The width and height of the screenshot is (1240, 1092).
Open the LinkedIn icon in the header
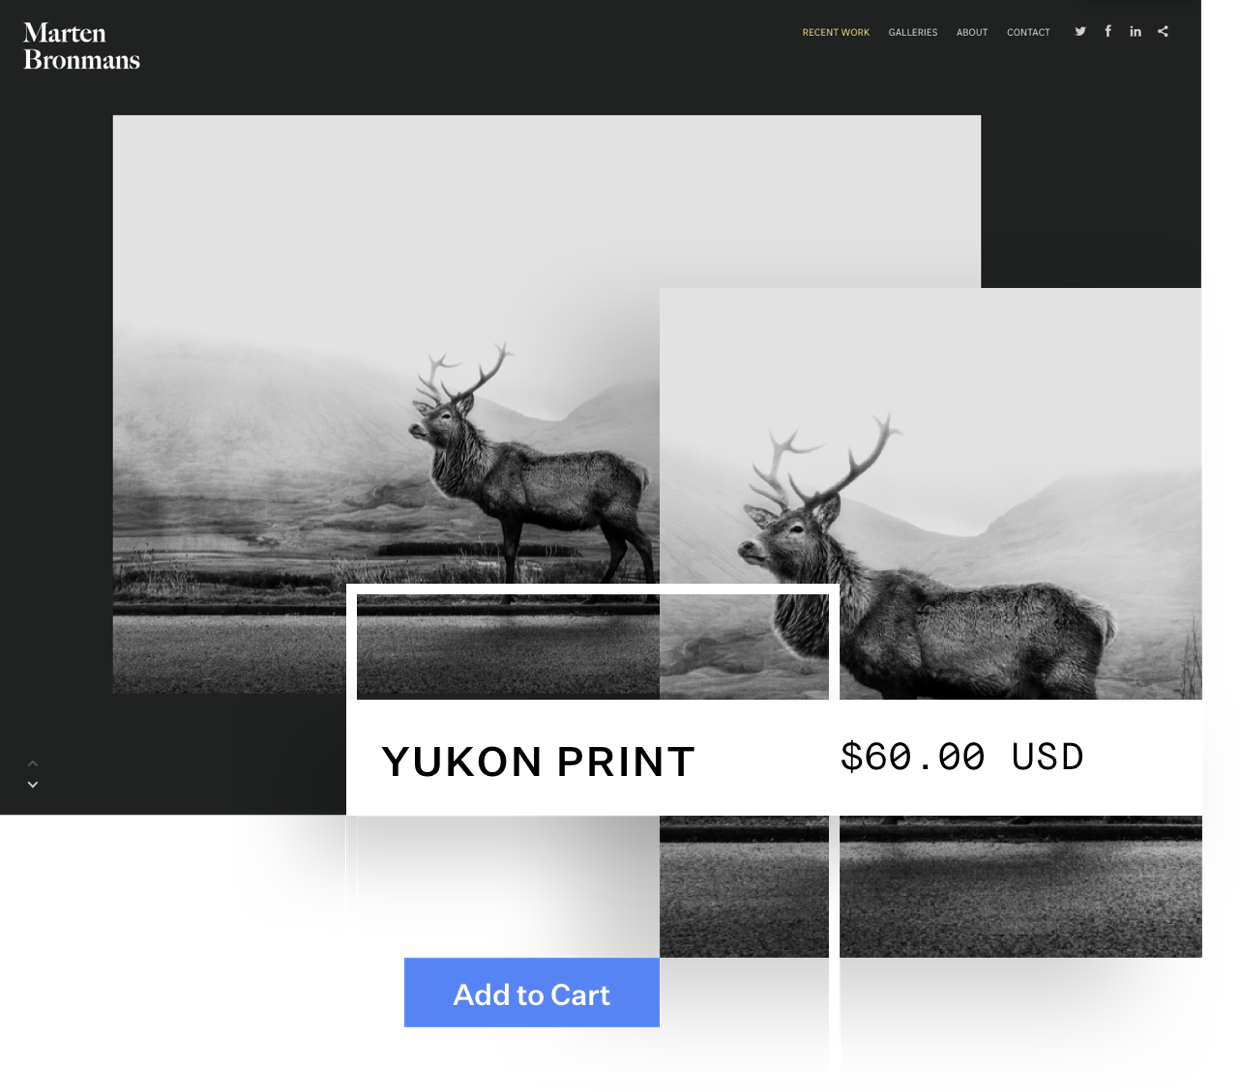coord(1135,30)
